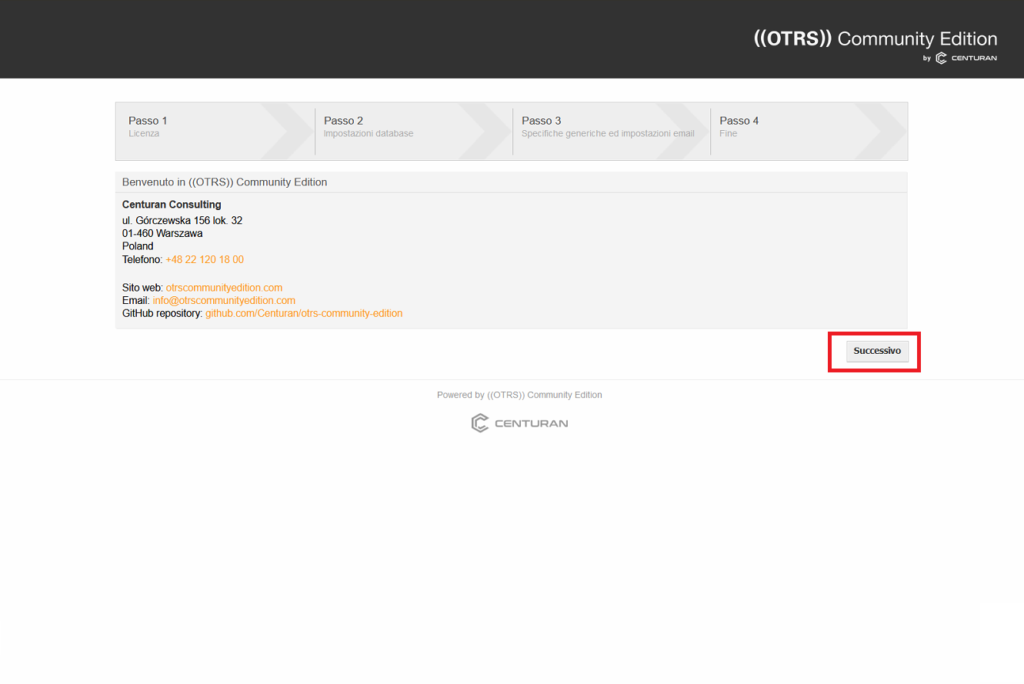Screen dimensions: 1024x684
Task: Click the 'Benvenuto in ((OTRS)) Community Edition' heading
Action: click(225, 182)
